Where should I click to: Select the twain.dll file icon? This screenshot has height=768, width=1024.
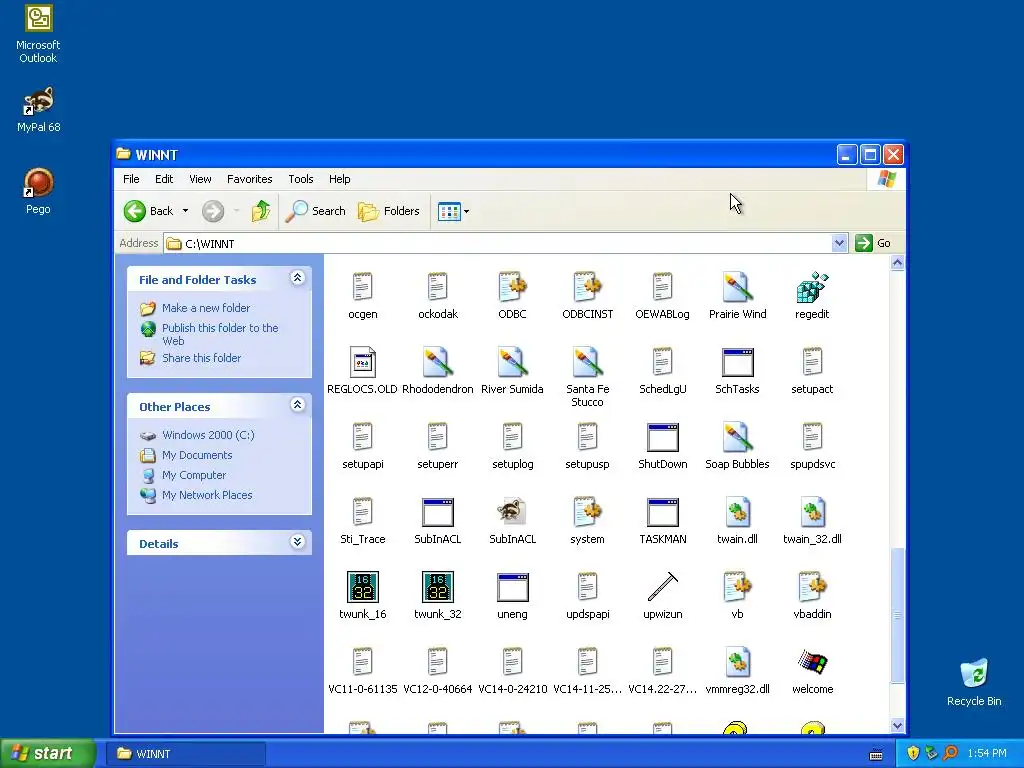pos(737,513)
